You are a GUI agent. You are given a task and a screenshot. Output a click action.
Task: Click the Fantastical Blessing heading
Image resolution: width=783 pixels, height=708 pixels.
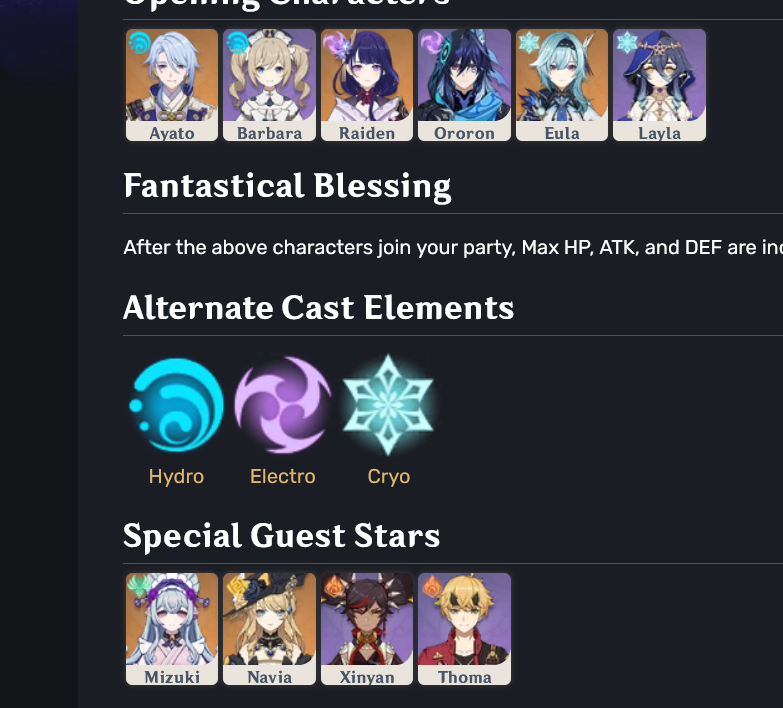click(287, 186)
